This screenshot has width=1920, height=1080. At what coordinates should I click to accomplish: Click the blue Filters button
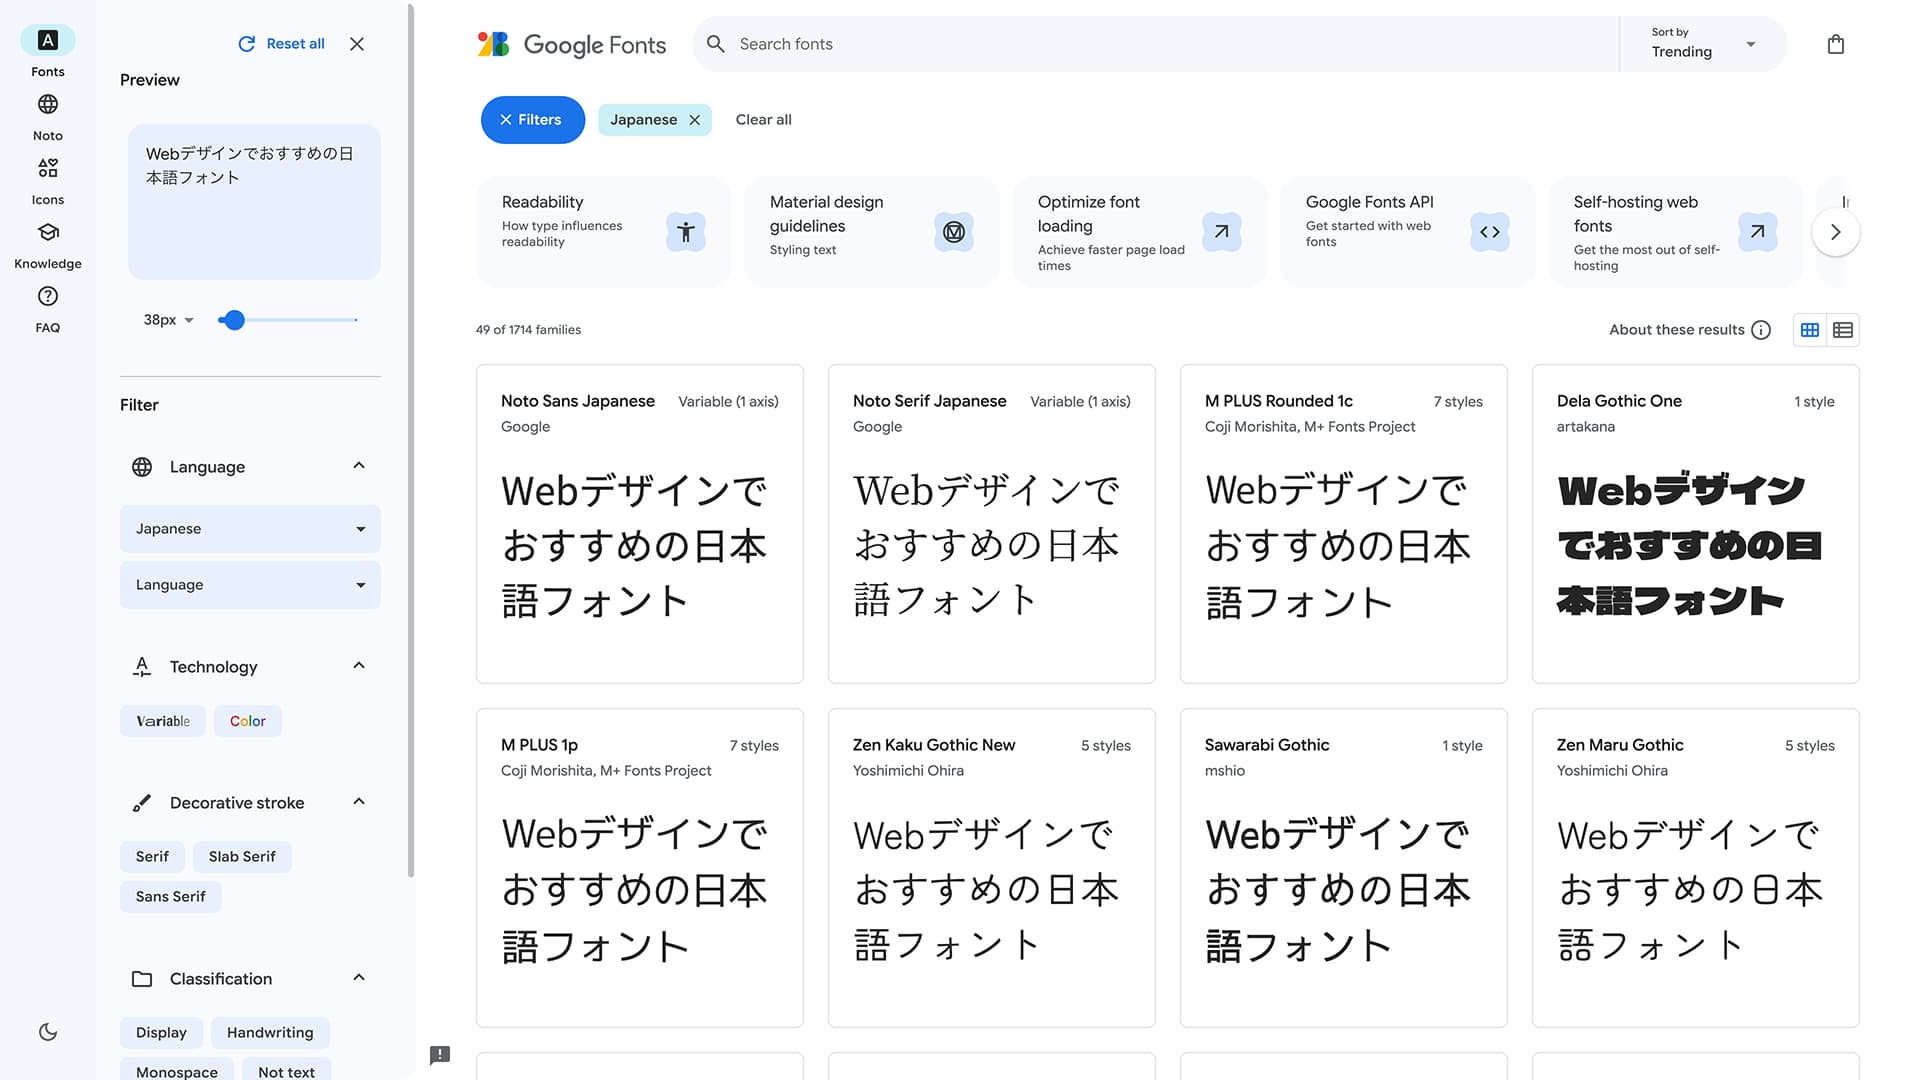532,120
